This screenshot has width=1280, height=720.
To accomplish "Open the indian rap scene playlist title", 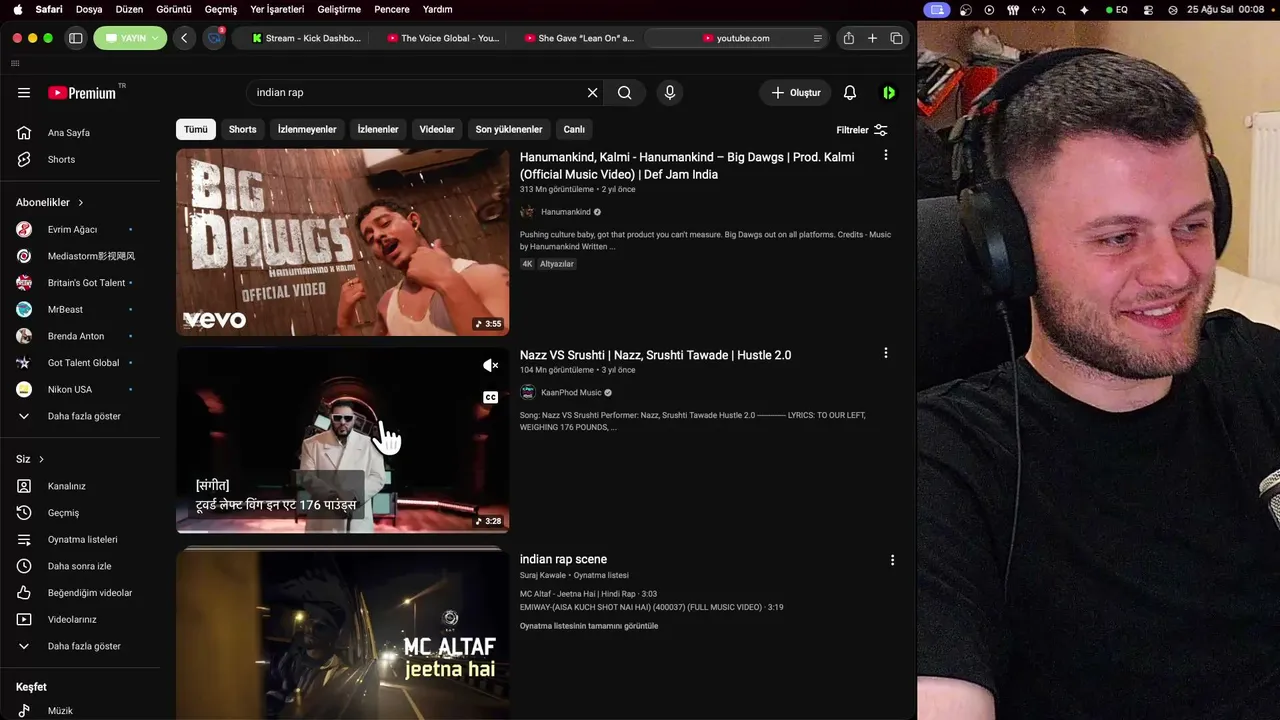I will click(563, 559).
